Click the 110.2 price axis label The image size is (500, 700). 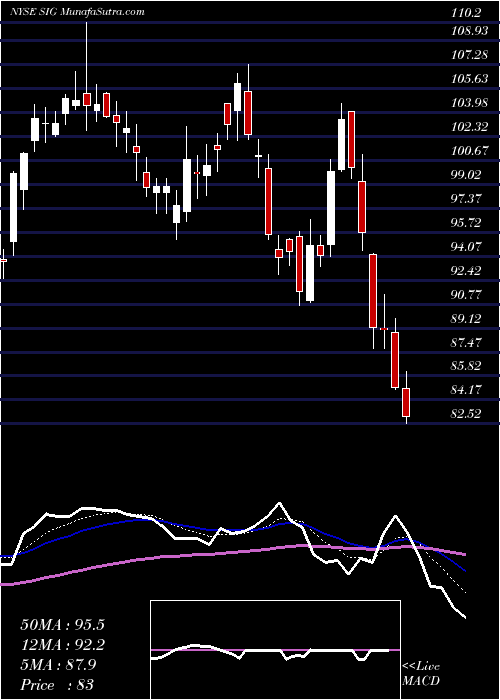[x=466, y=13]
